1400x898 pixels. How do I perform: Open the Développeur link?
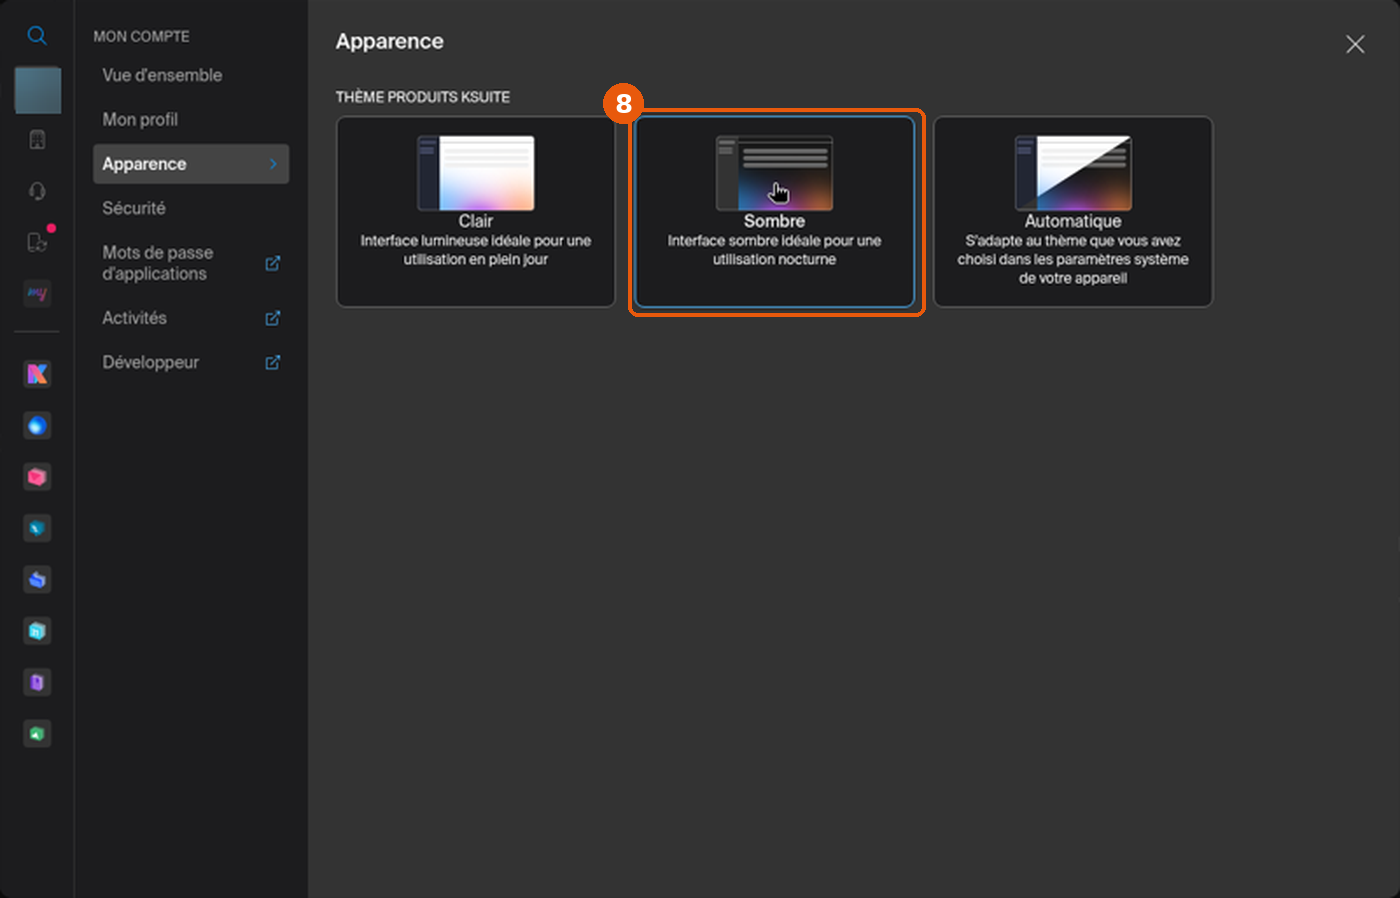coord(151,362)
